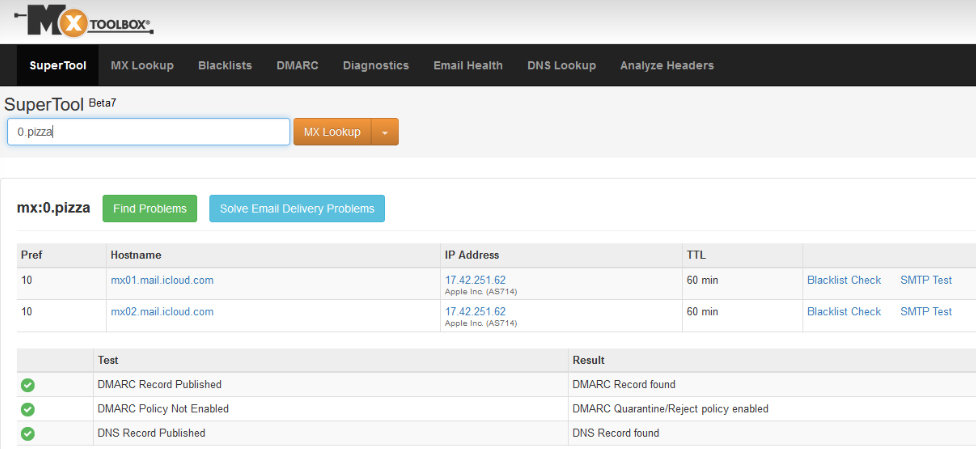Open the Analyze Headers tab
This screenshot has height=449, width=976.
(667, 65)
